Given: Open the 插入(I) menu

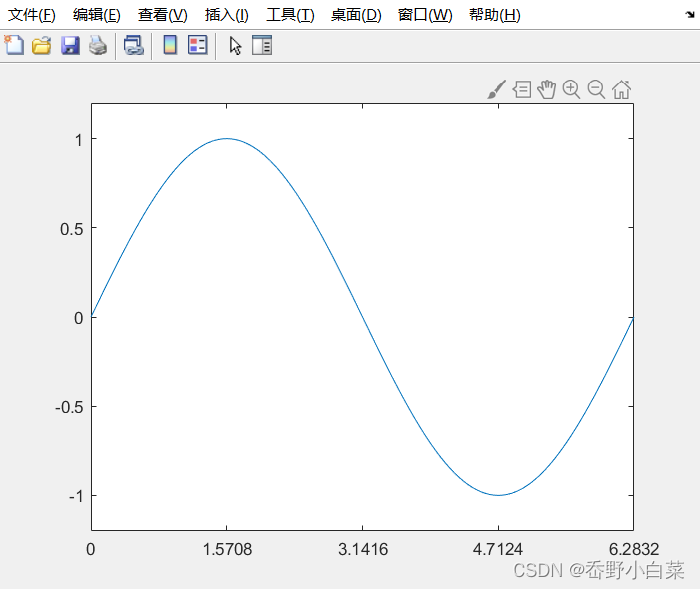Looking at the screenshot, I should (227, 15).
